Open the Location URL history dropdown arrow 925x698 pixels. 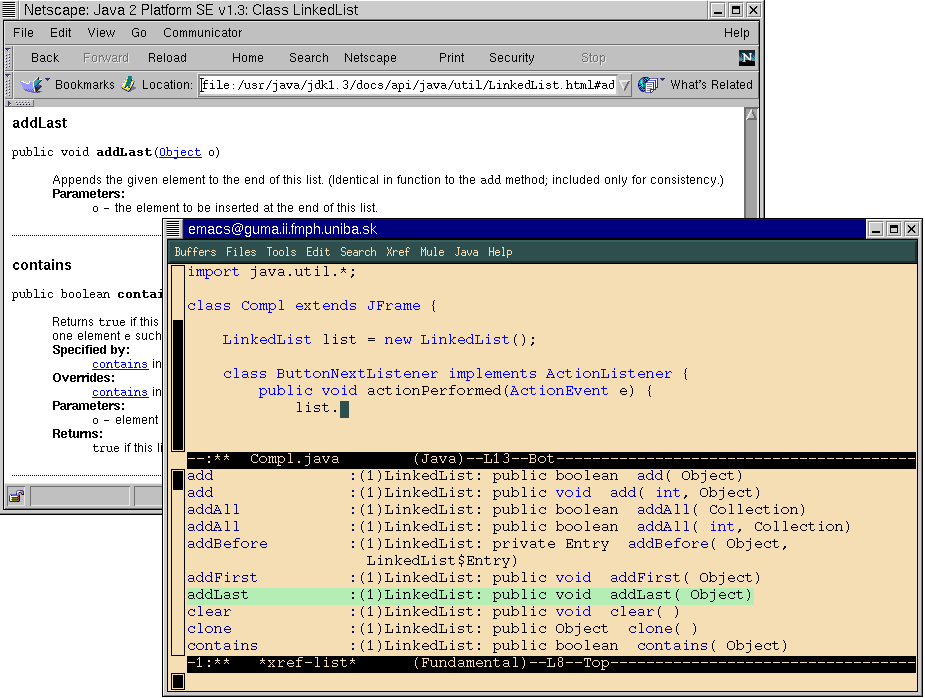click(x=625, y=86)
